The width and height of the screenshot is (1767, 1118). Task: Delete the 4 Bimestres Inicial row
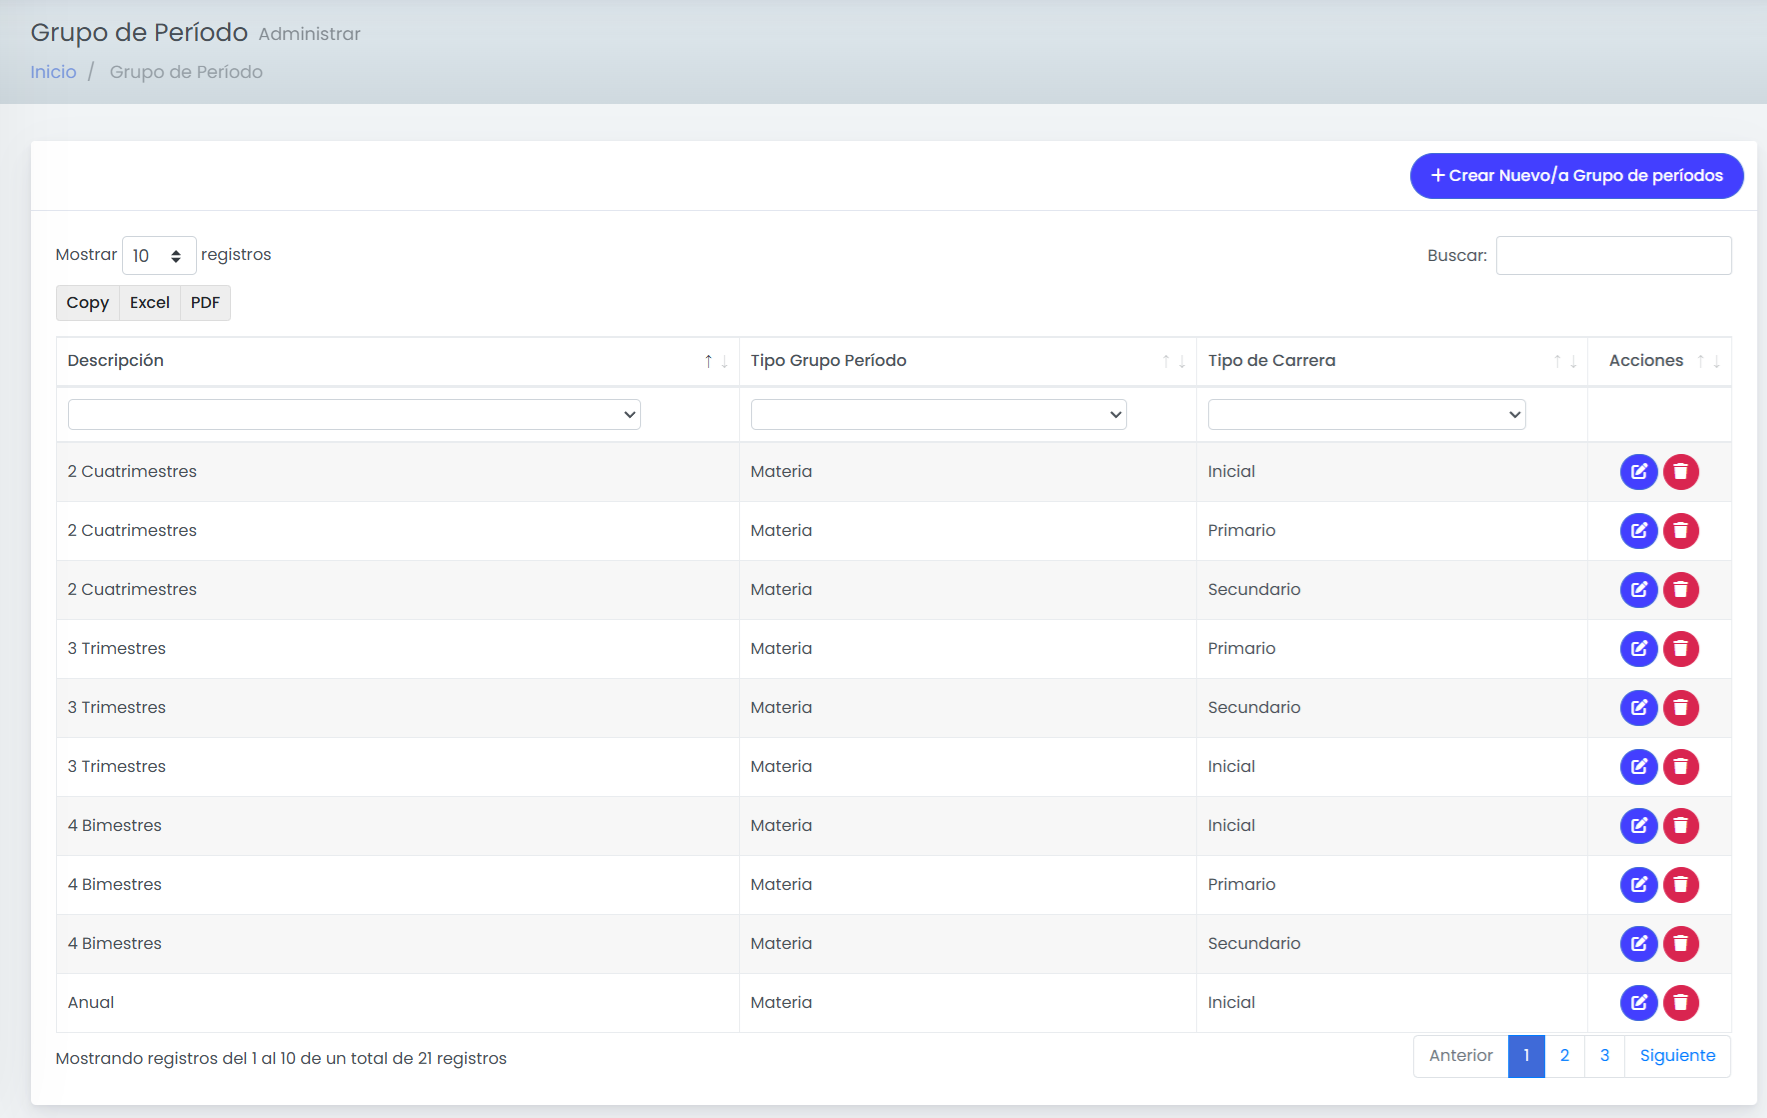1681,826
